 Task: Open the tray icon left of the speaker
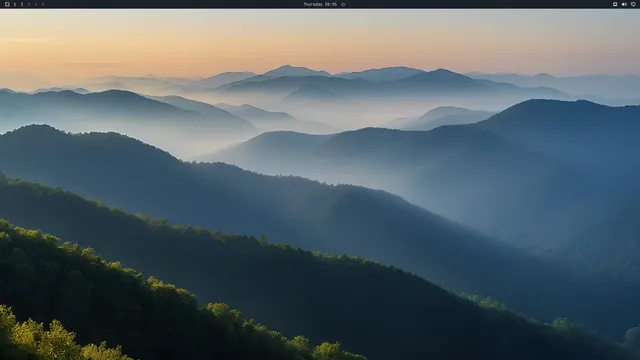click(615, 4)
